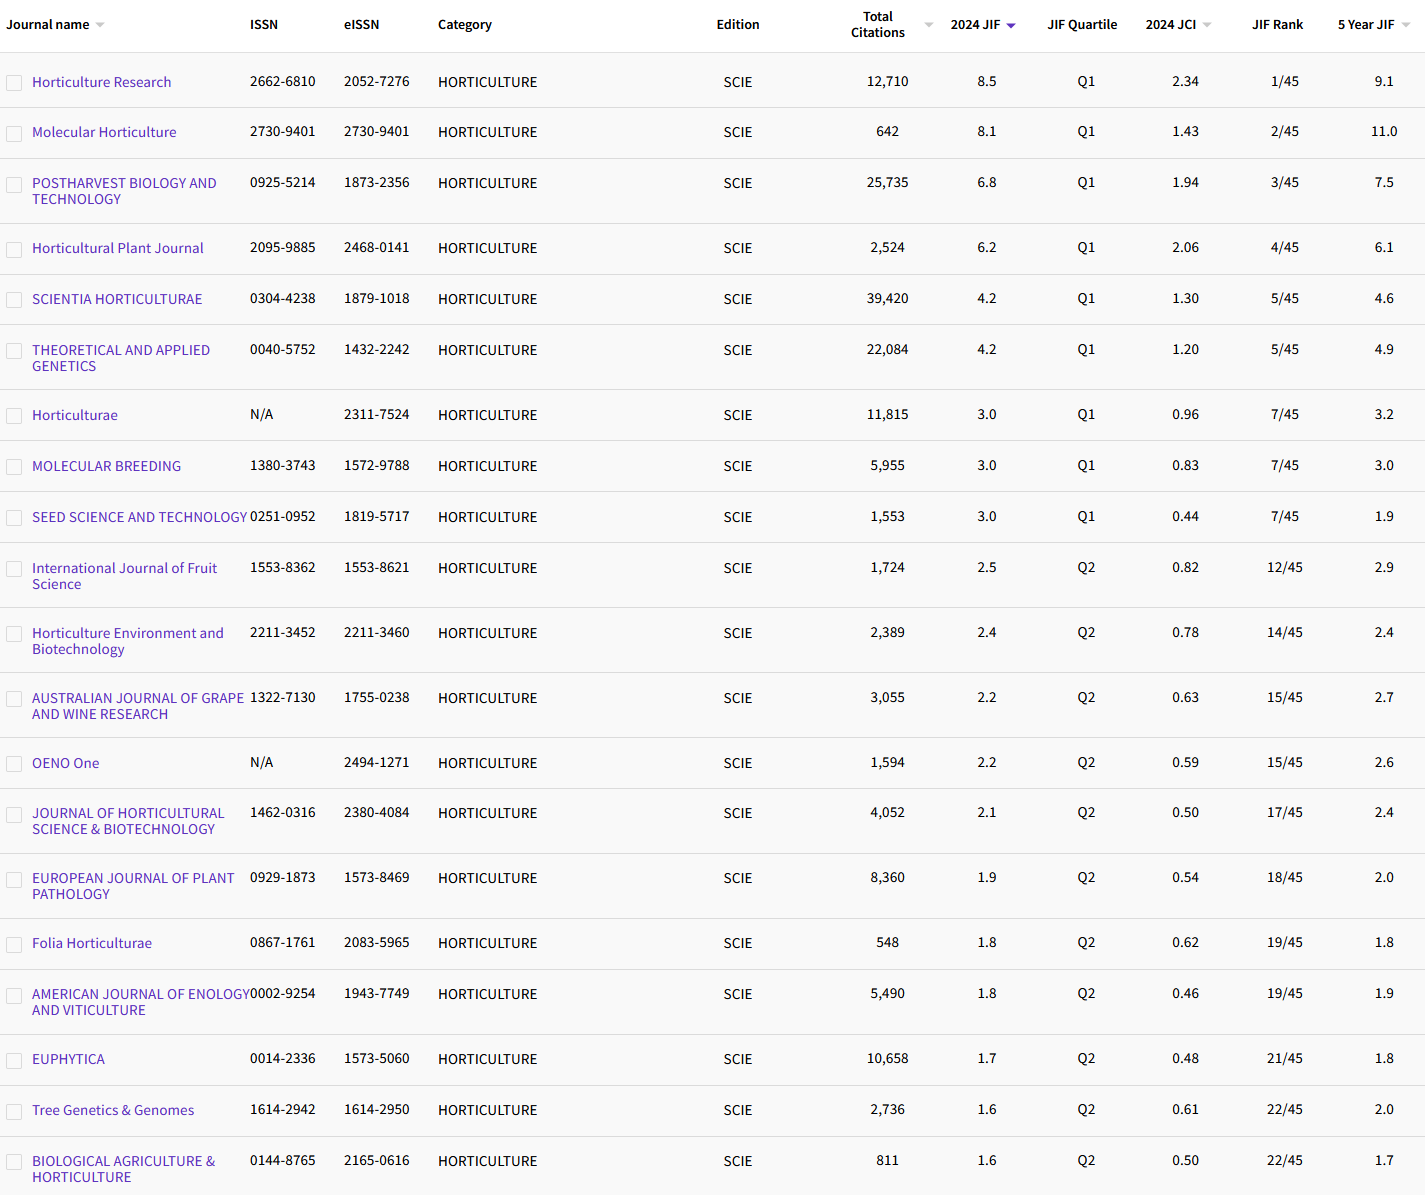
Task: Tick the Scientia Horticulturae checkbox
Action: tap(14, 300)
